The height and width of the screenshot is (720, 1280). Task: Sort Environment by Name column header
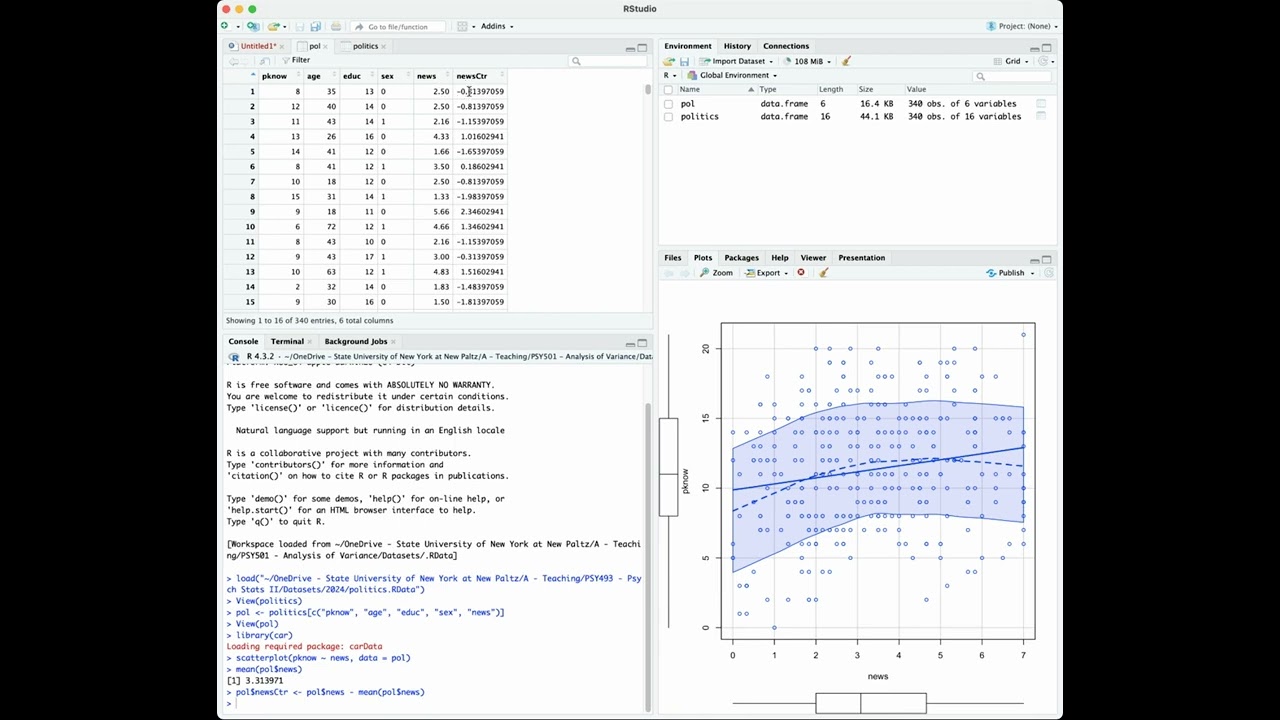point(718,90)
